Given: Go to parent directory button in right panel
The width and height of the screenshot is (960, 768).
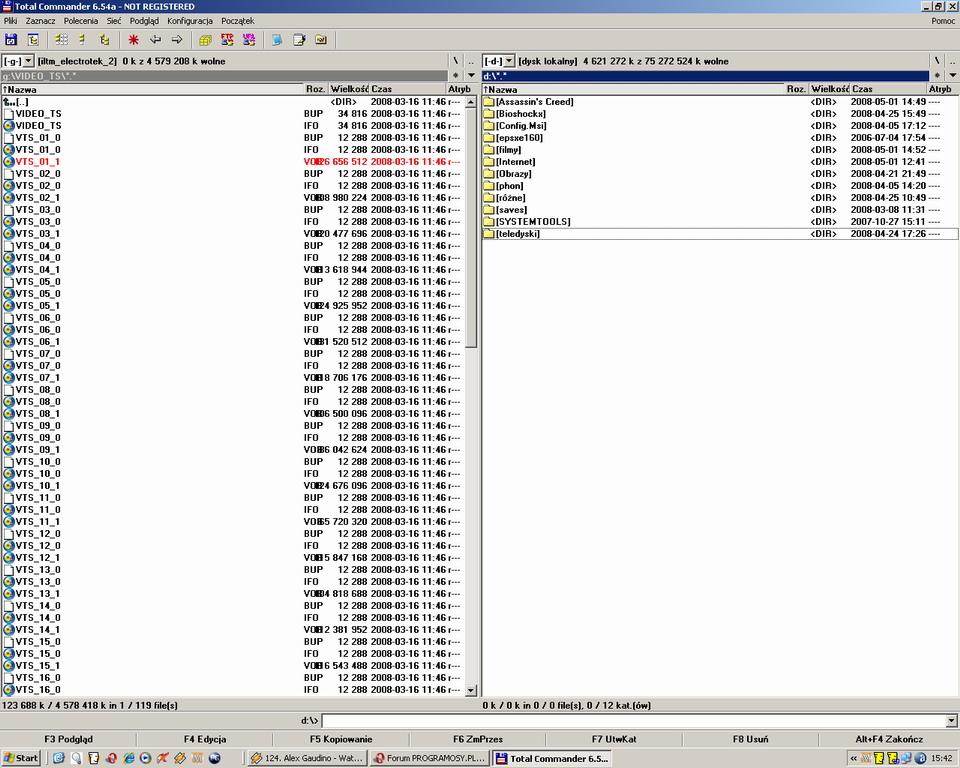Looking at the screenshot, I should pos(953,61).
